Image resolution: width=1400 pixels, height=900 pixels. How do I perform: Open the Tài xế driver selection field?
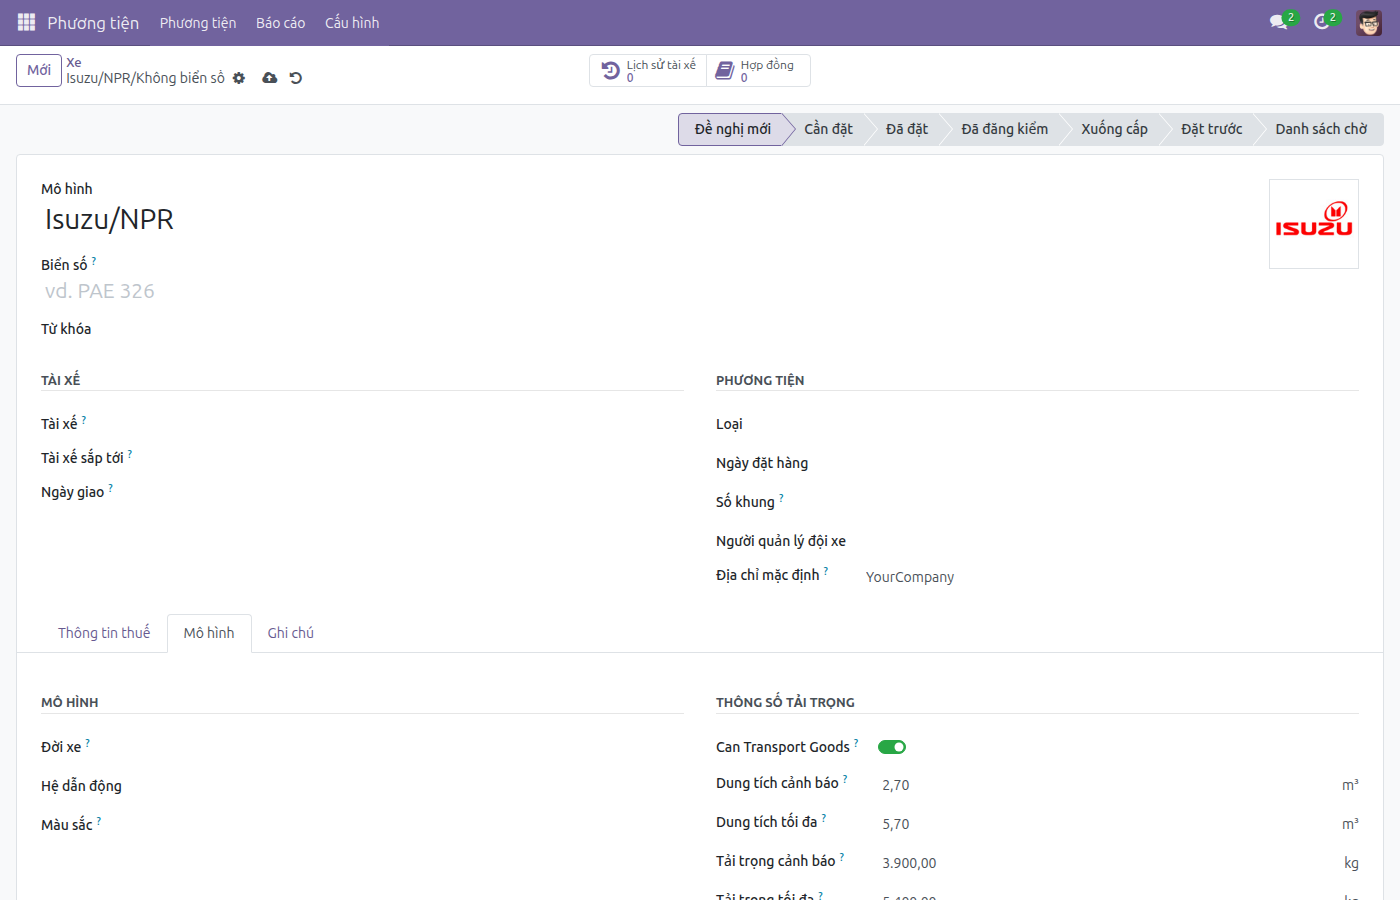[437, 424]
